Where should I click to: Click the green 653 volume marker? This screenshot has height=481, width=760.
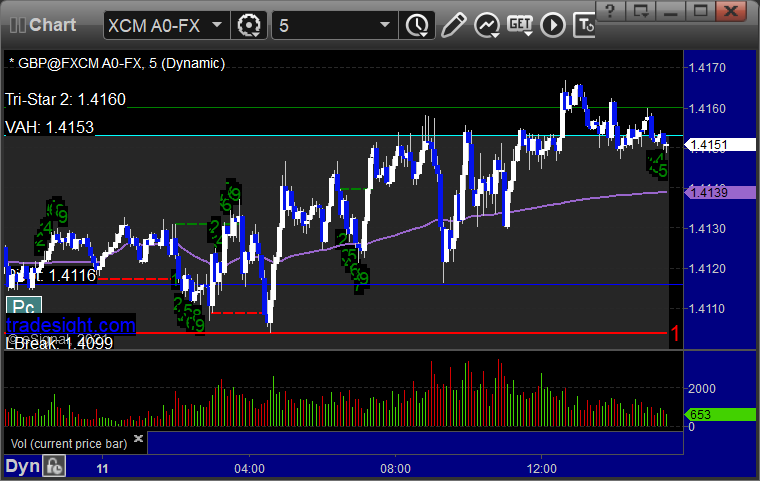pos(720,415)
